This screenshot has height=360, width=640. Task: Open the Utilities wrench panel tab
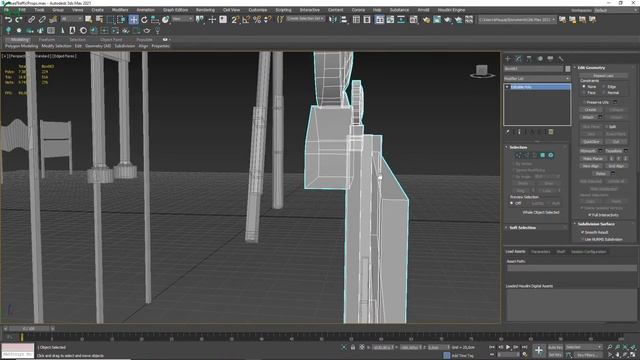click(561, 59)
